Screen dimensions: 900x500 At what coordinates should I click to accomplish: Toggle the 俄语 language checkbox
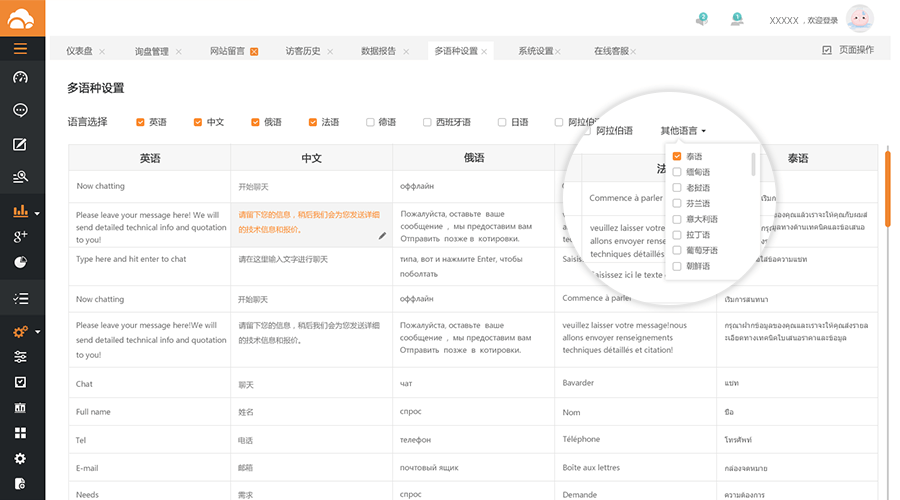click(255, 122)
